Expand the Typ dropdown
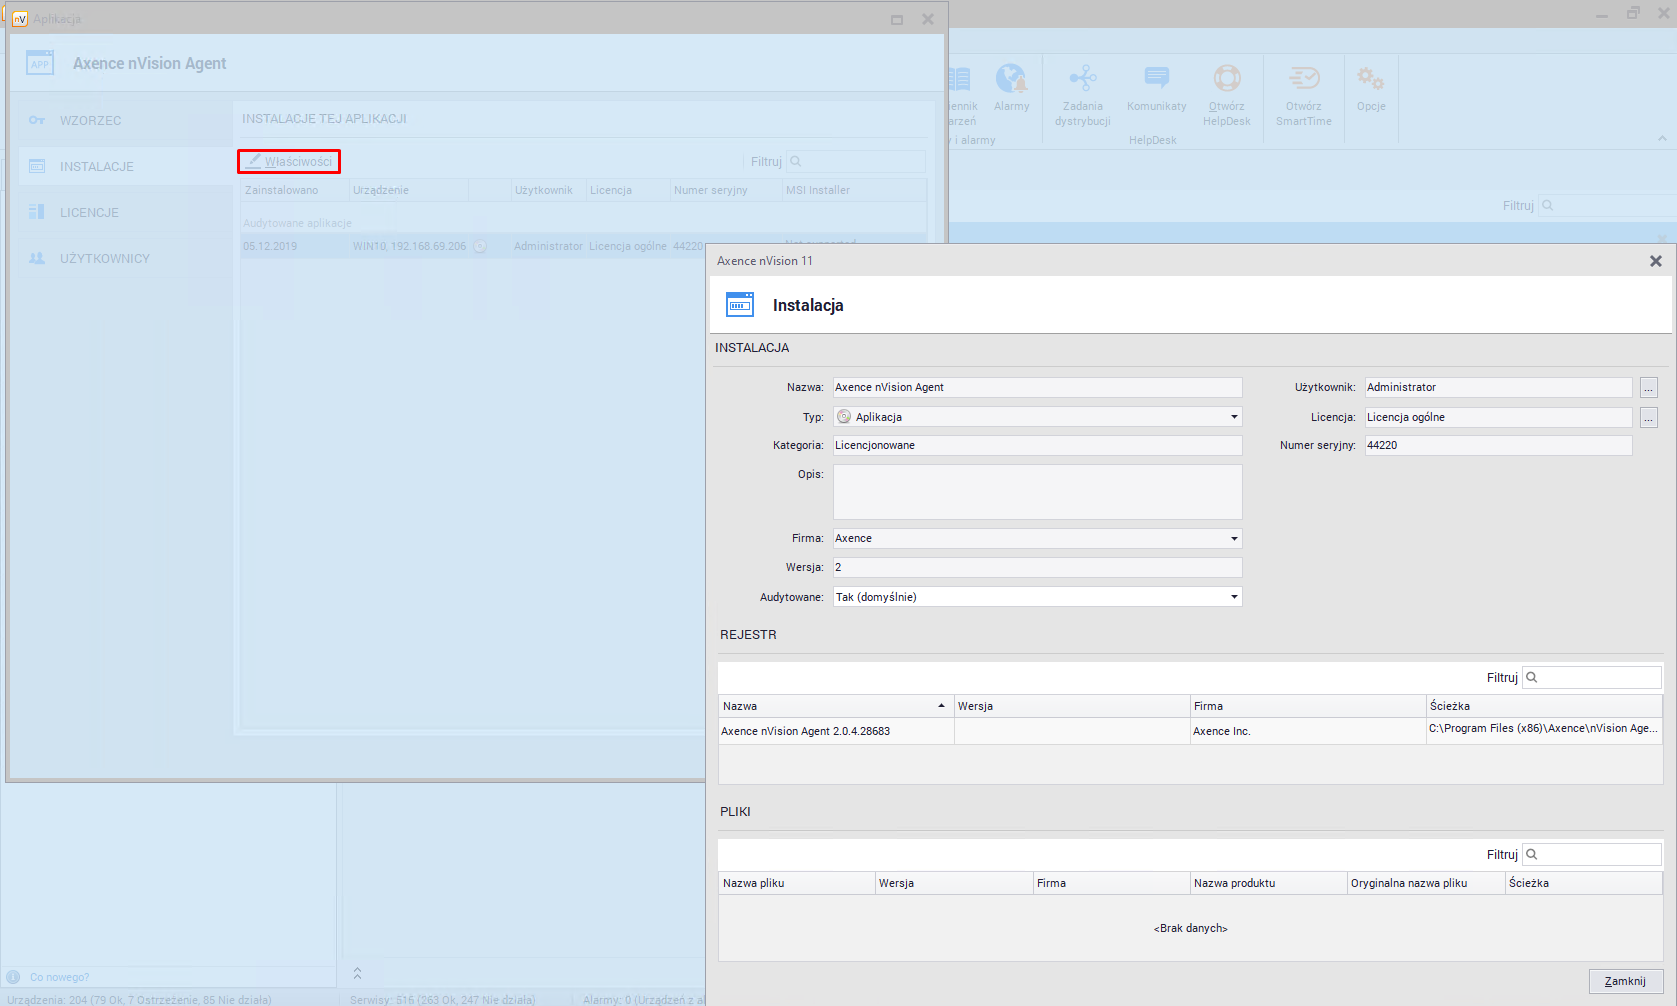Screen dimensions: 1677x1006 pyautogui.click(x=1234, y=417)
